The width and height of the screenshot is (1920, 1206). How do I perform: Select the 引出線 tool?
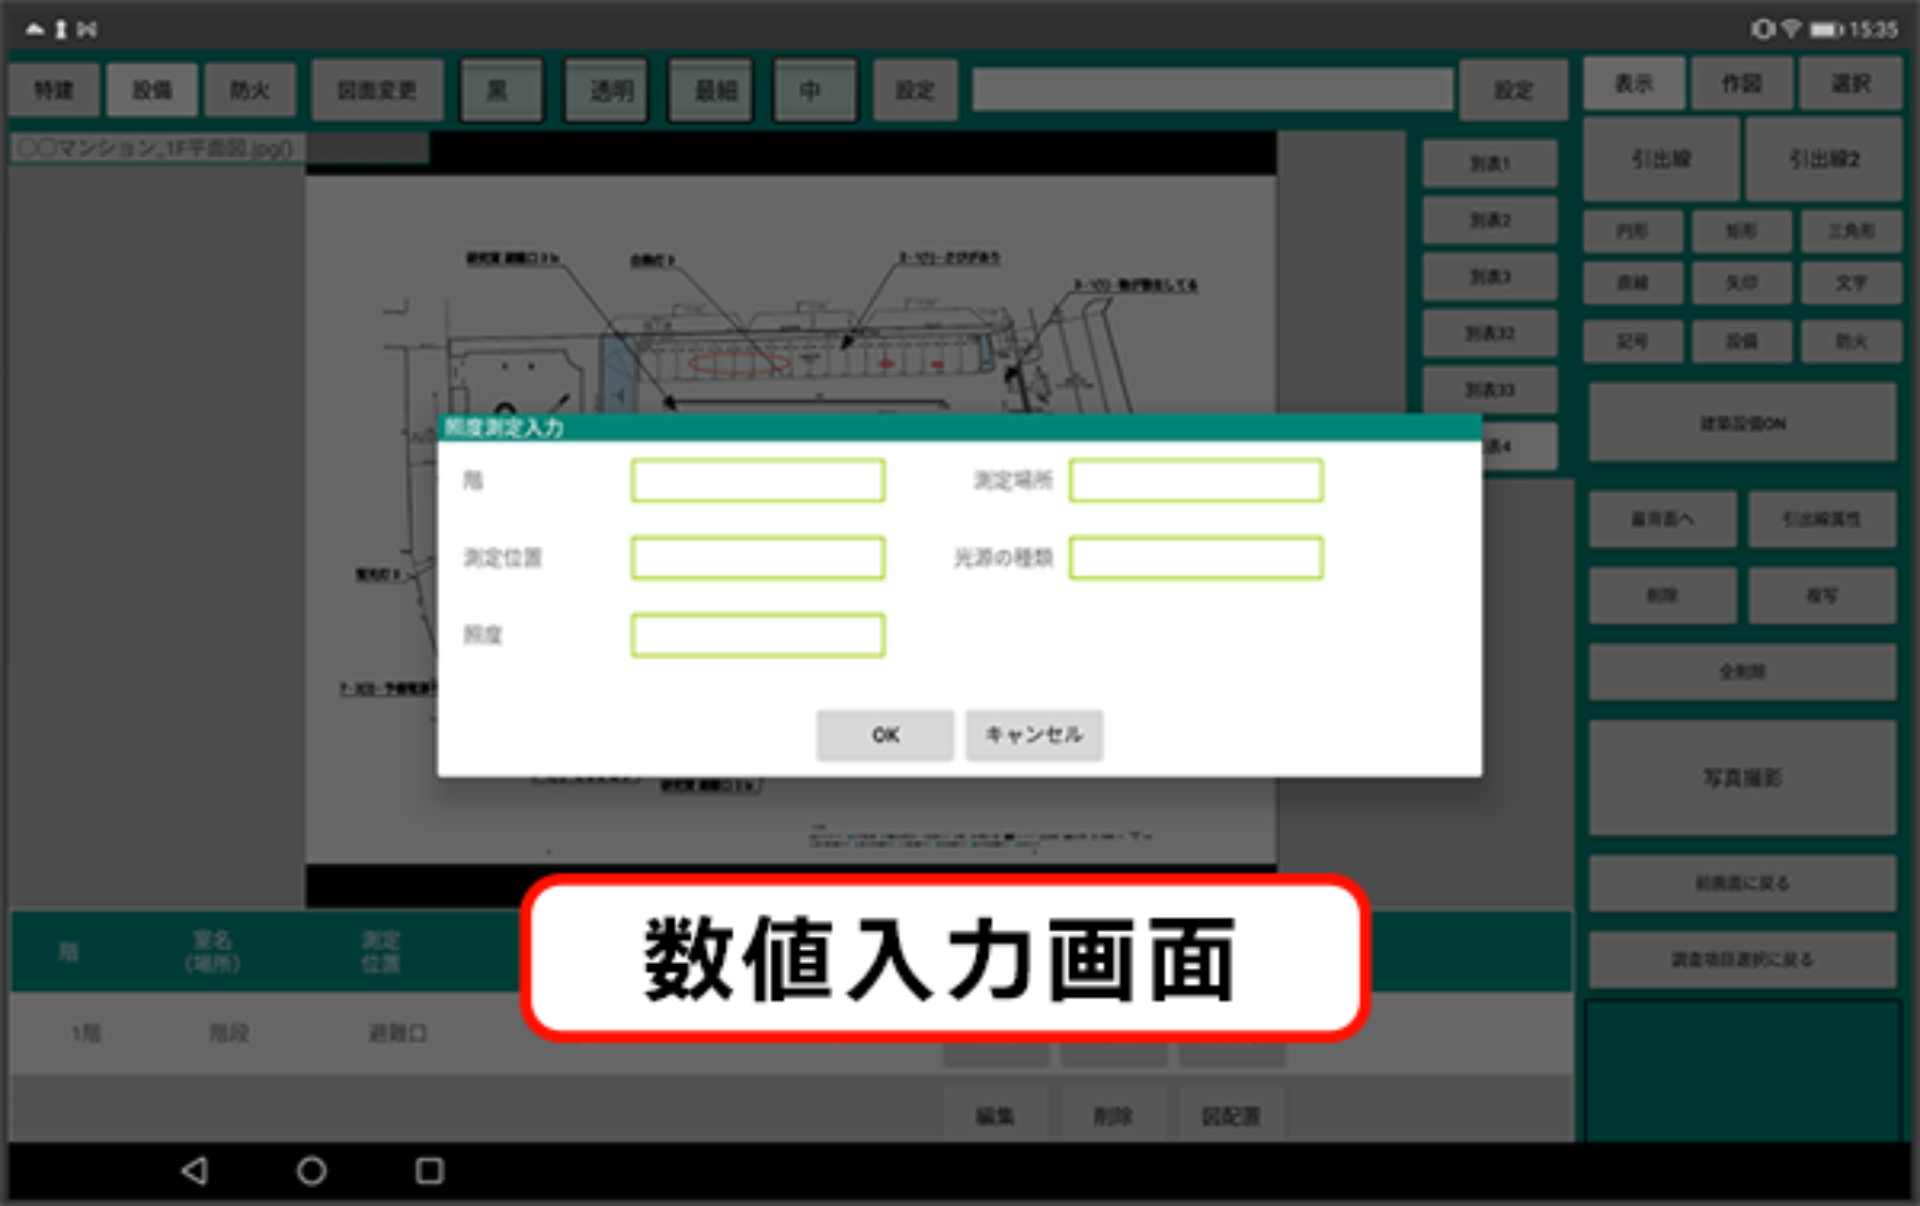[1662, 158]
